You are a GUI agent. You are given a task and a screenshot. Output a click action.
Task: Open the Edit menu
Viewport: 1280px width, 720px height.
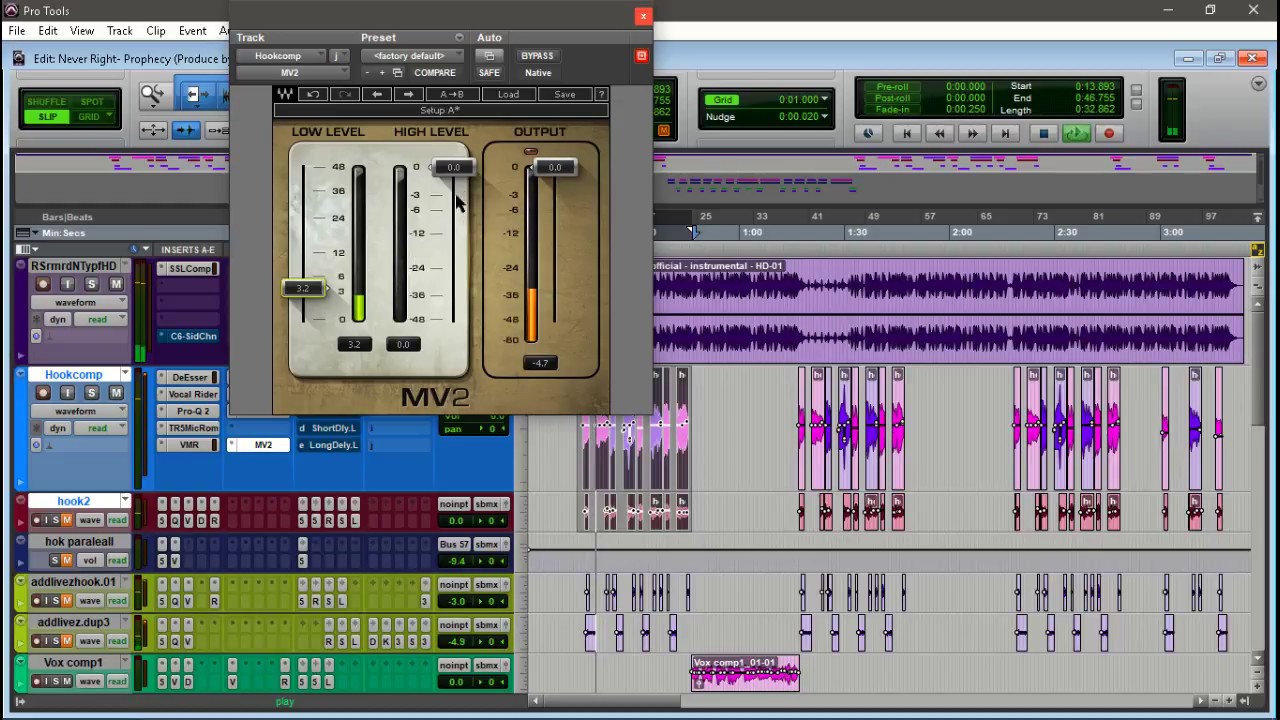coord(47,31)
